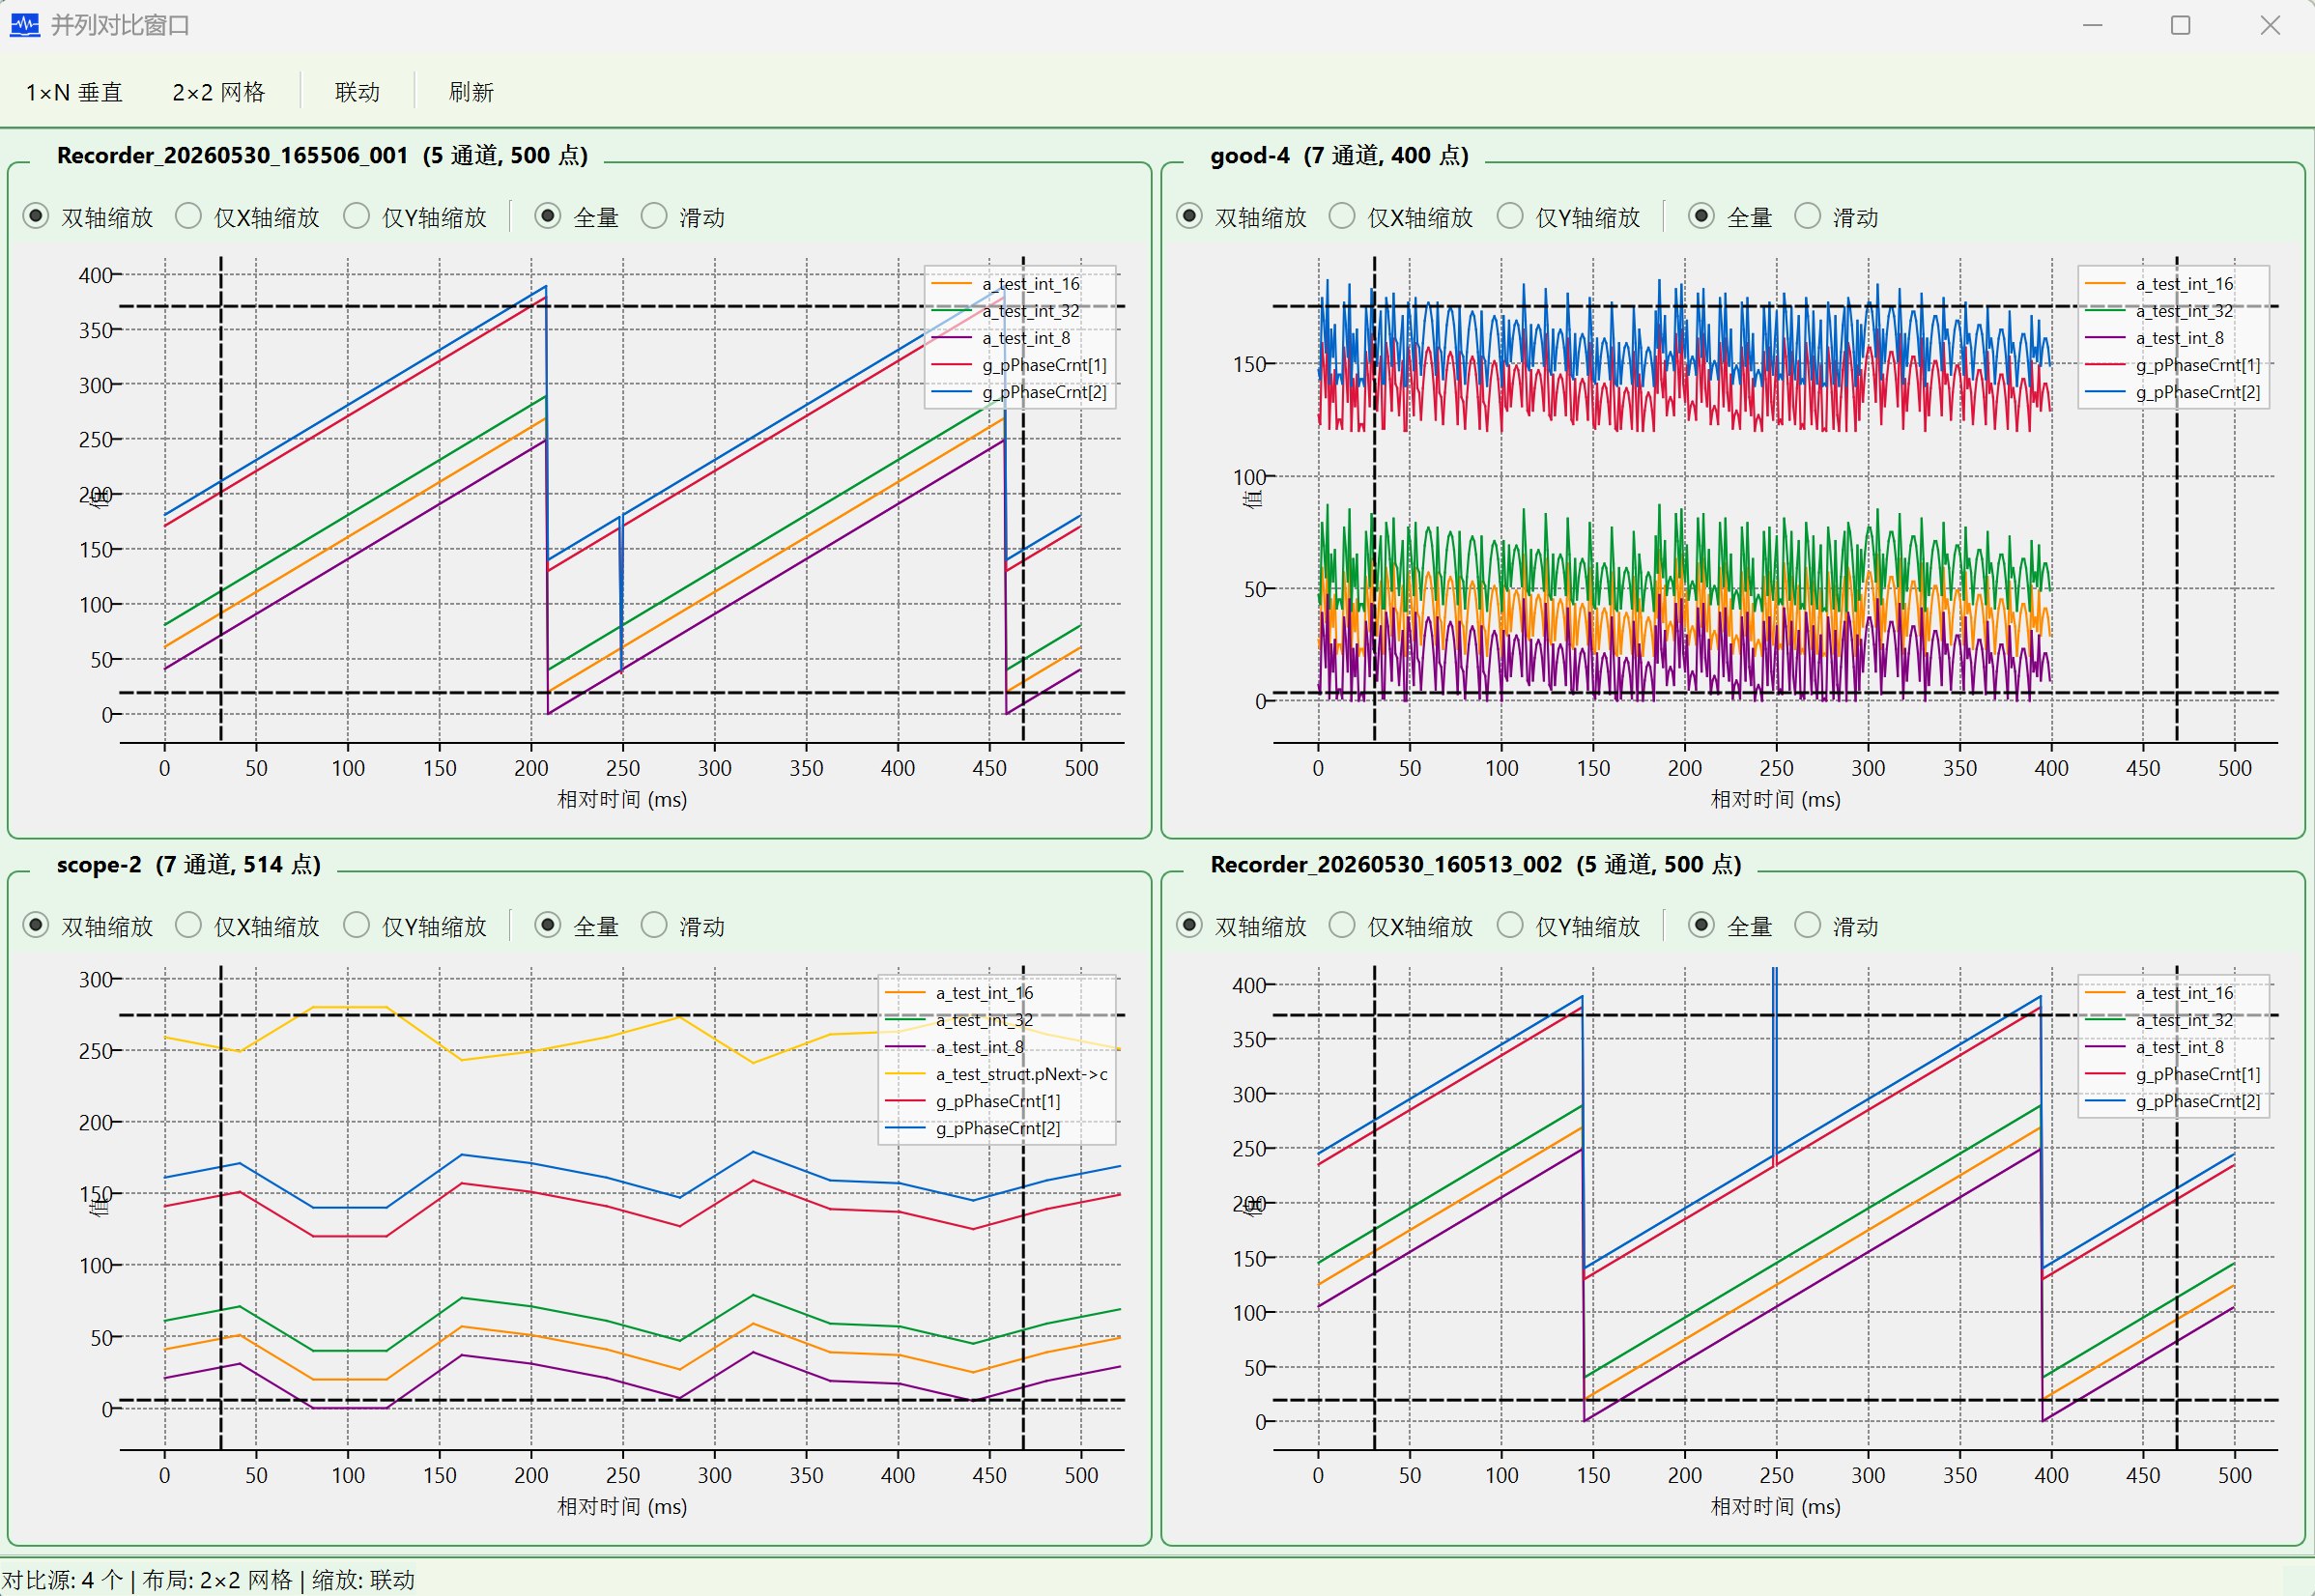Select 全量 mode in the good-4 panel
This screenshot has height=1596, width=2315.
tap(1731, 217)
